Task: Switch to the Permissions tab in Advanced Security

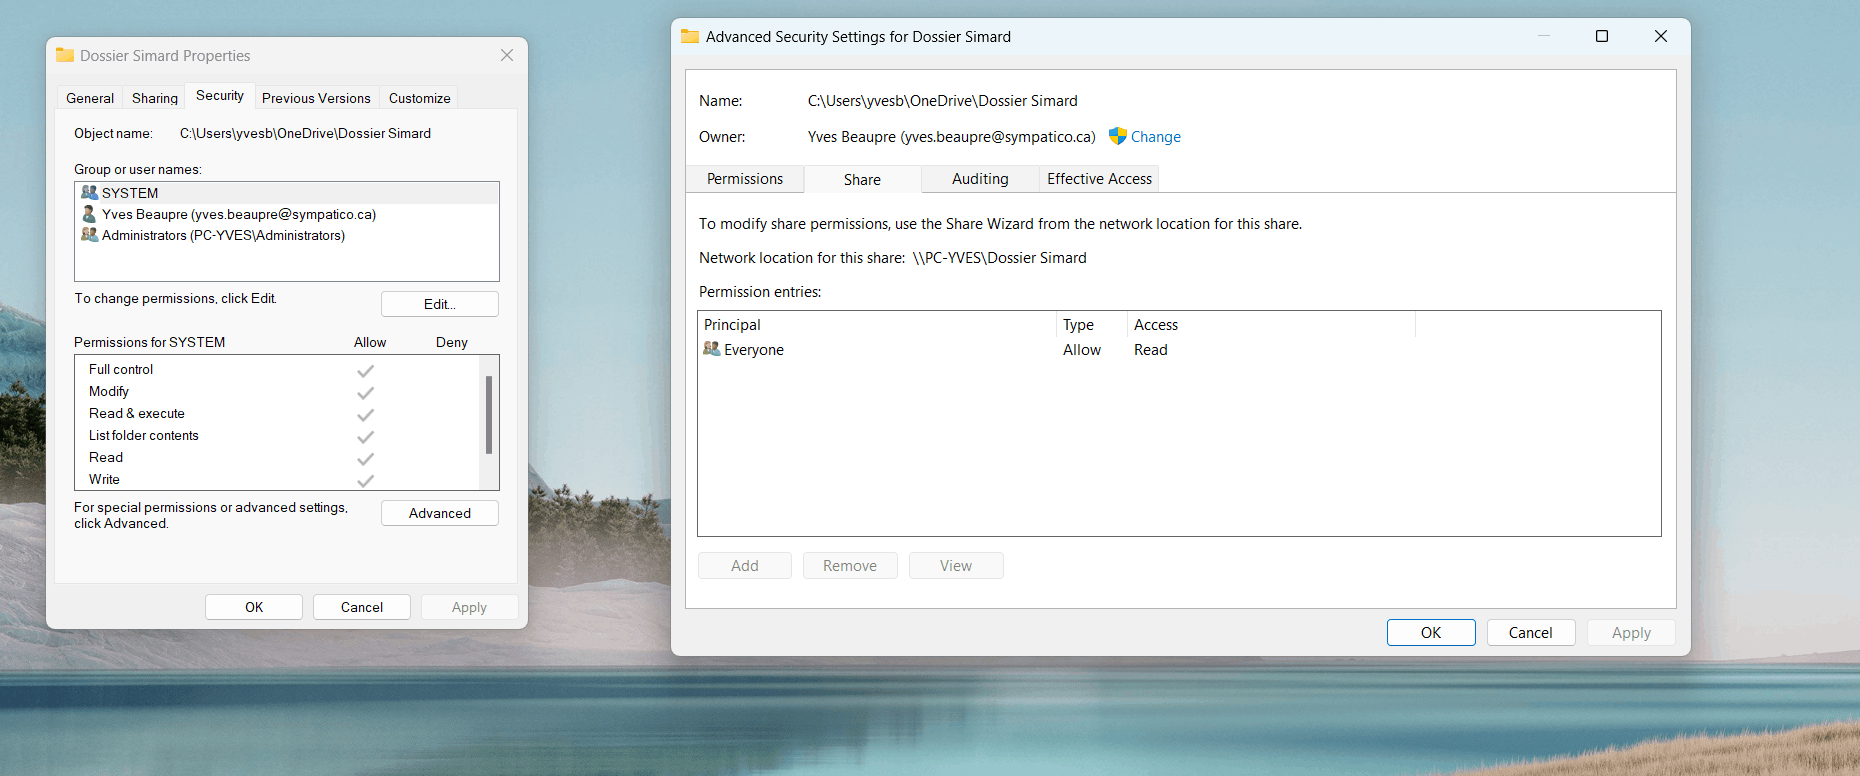Action: 745,179
